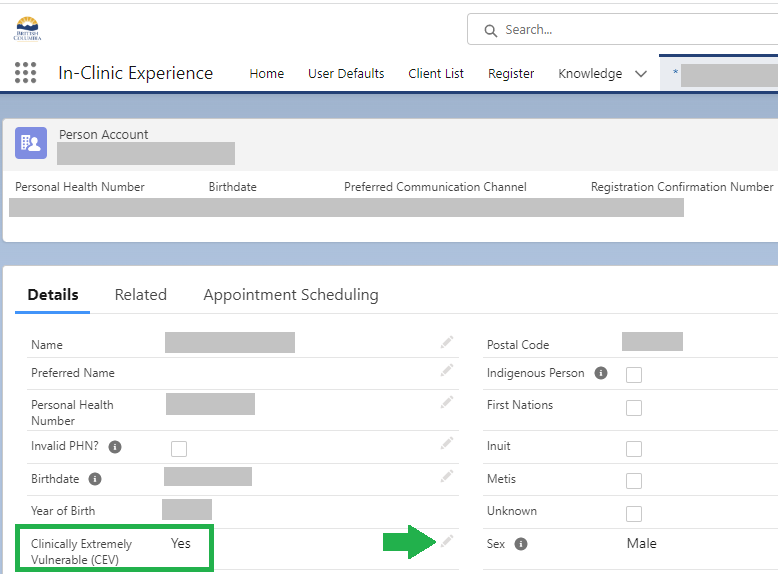The width and height of the screenshot is (778, 574).
Task: Focus the Search input field
Action: click(625, 30)
